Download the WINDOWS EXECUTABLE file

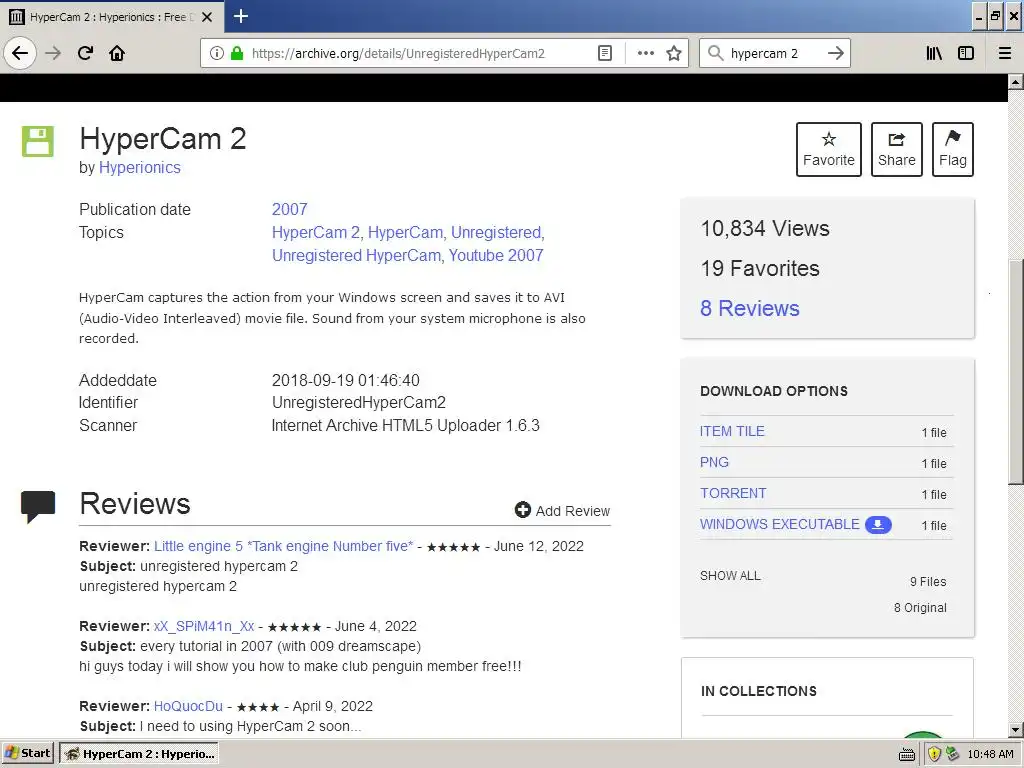(780, 524)
